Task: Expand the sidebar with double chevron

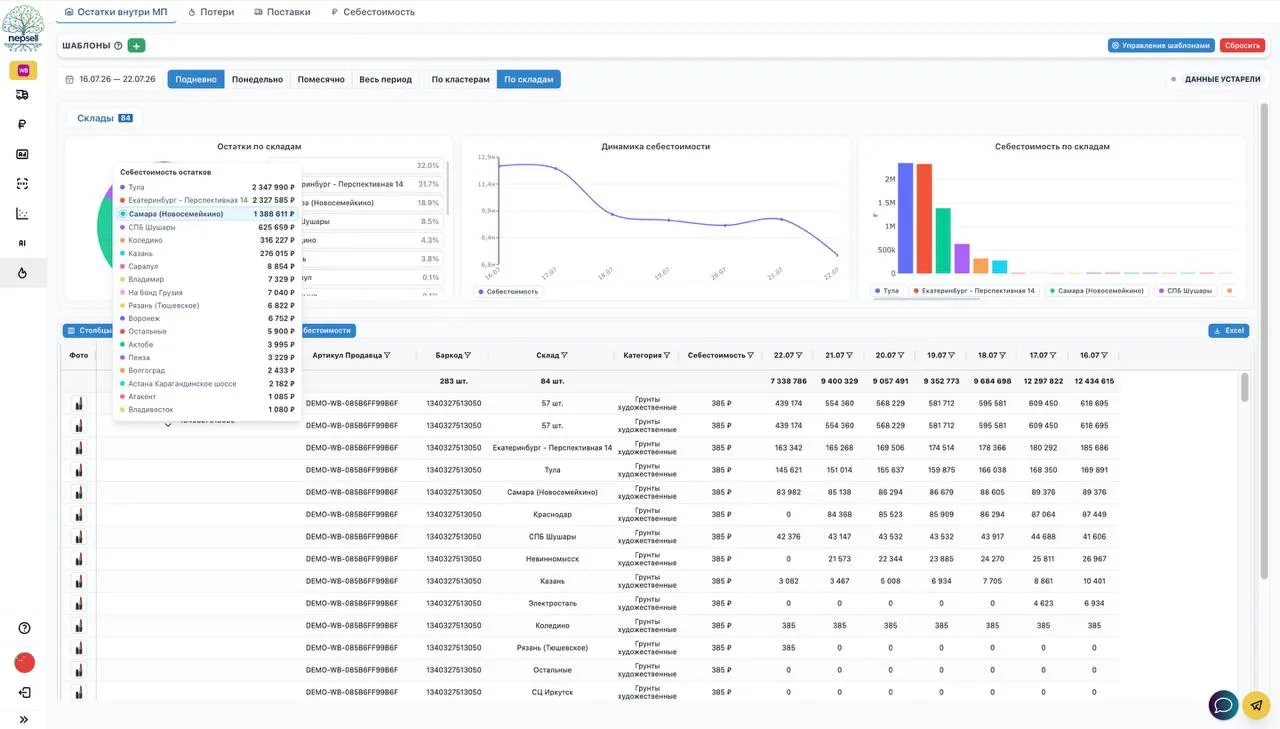Action: point(24,719)
